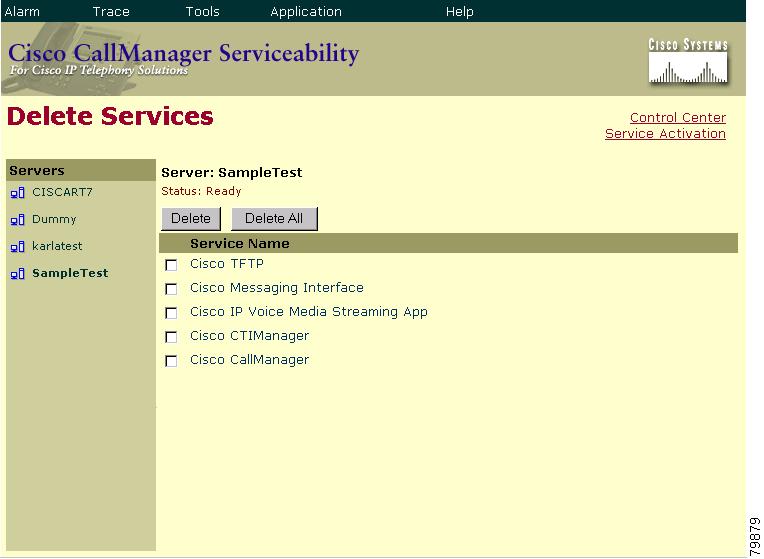Click the server icon next to CISCART7

pos(18,193)
